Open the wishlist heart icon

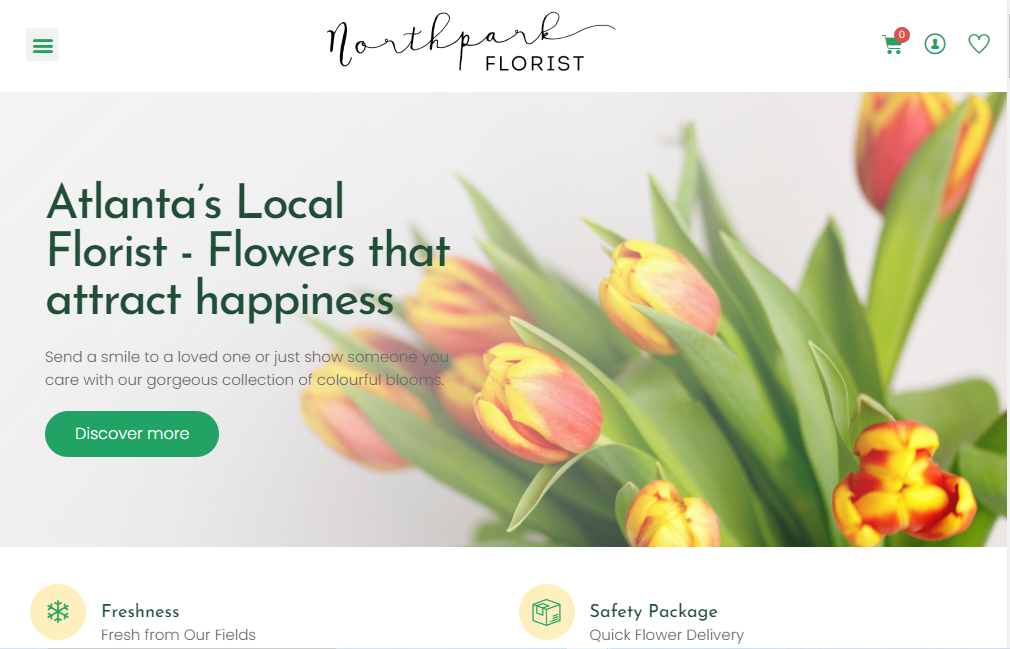[978, 44]
